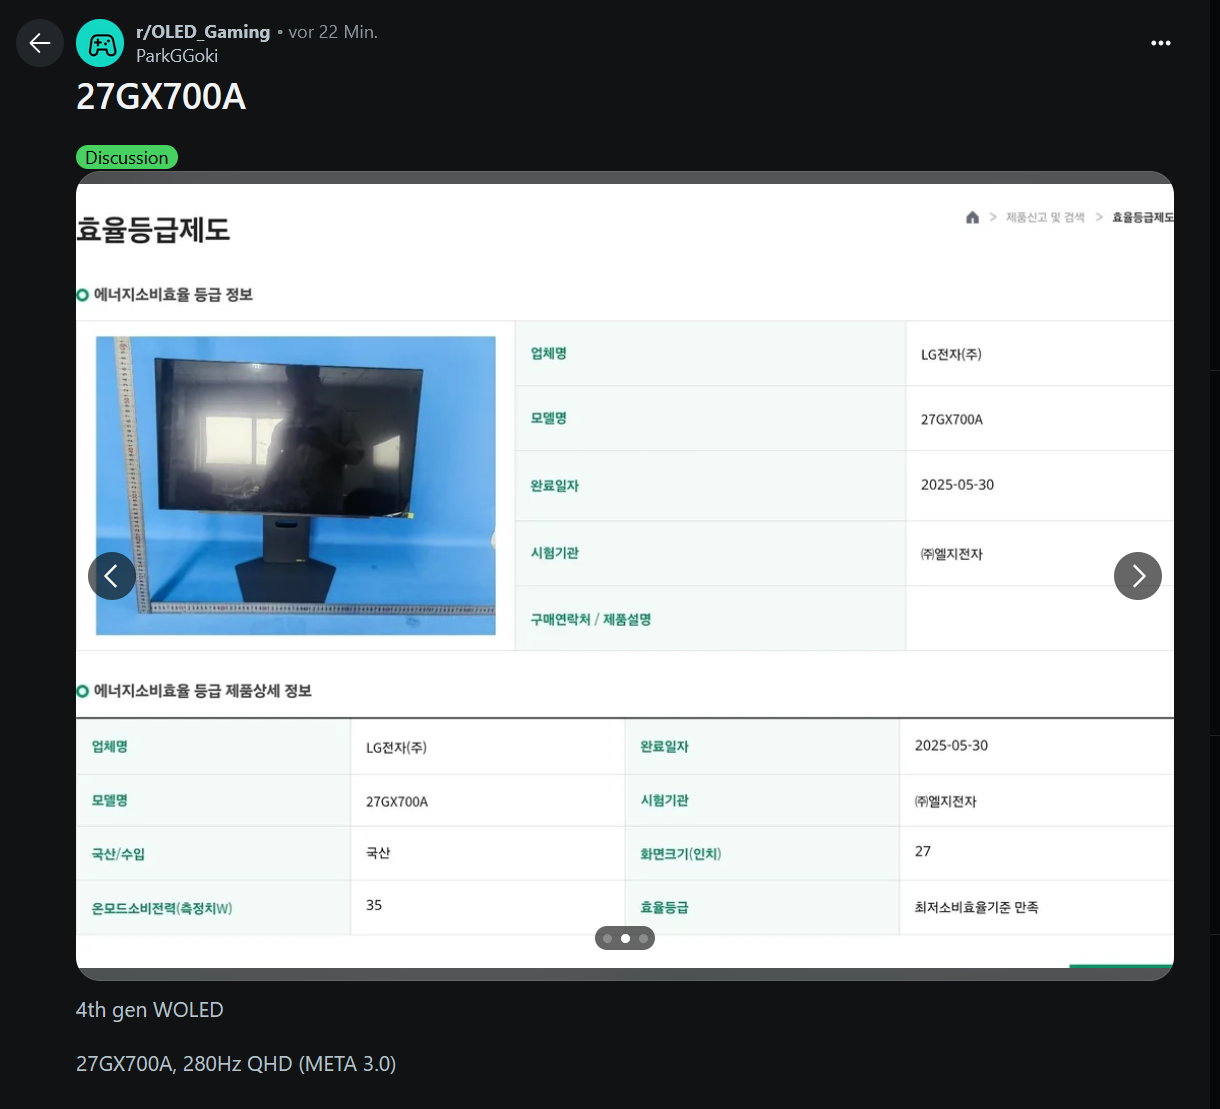Click the r/OLED_Gaming gamepad avatar
The width and height of the screenshot is (1220, 1109).
tap(100, 43)
